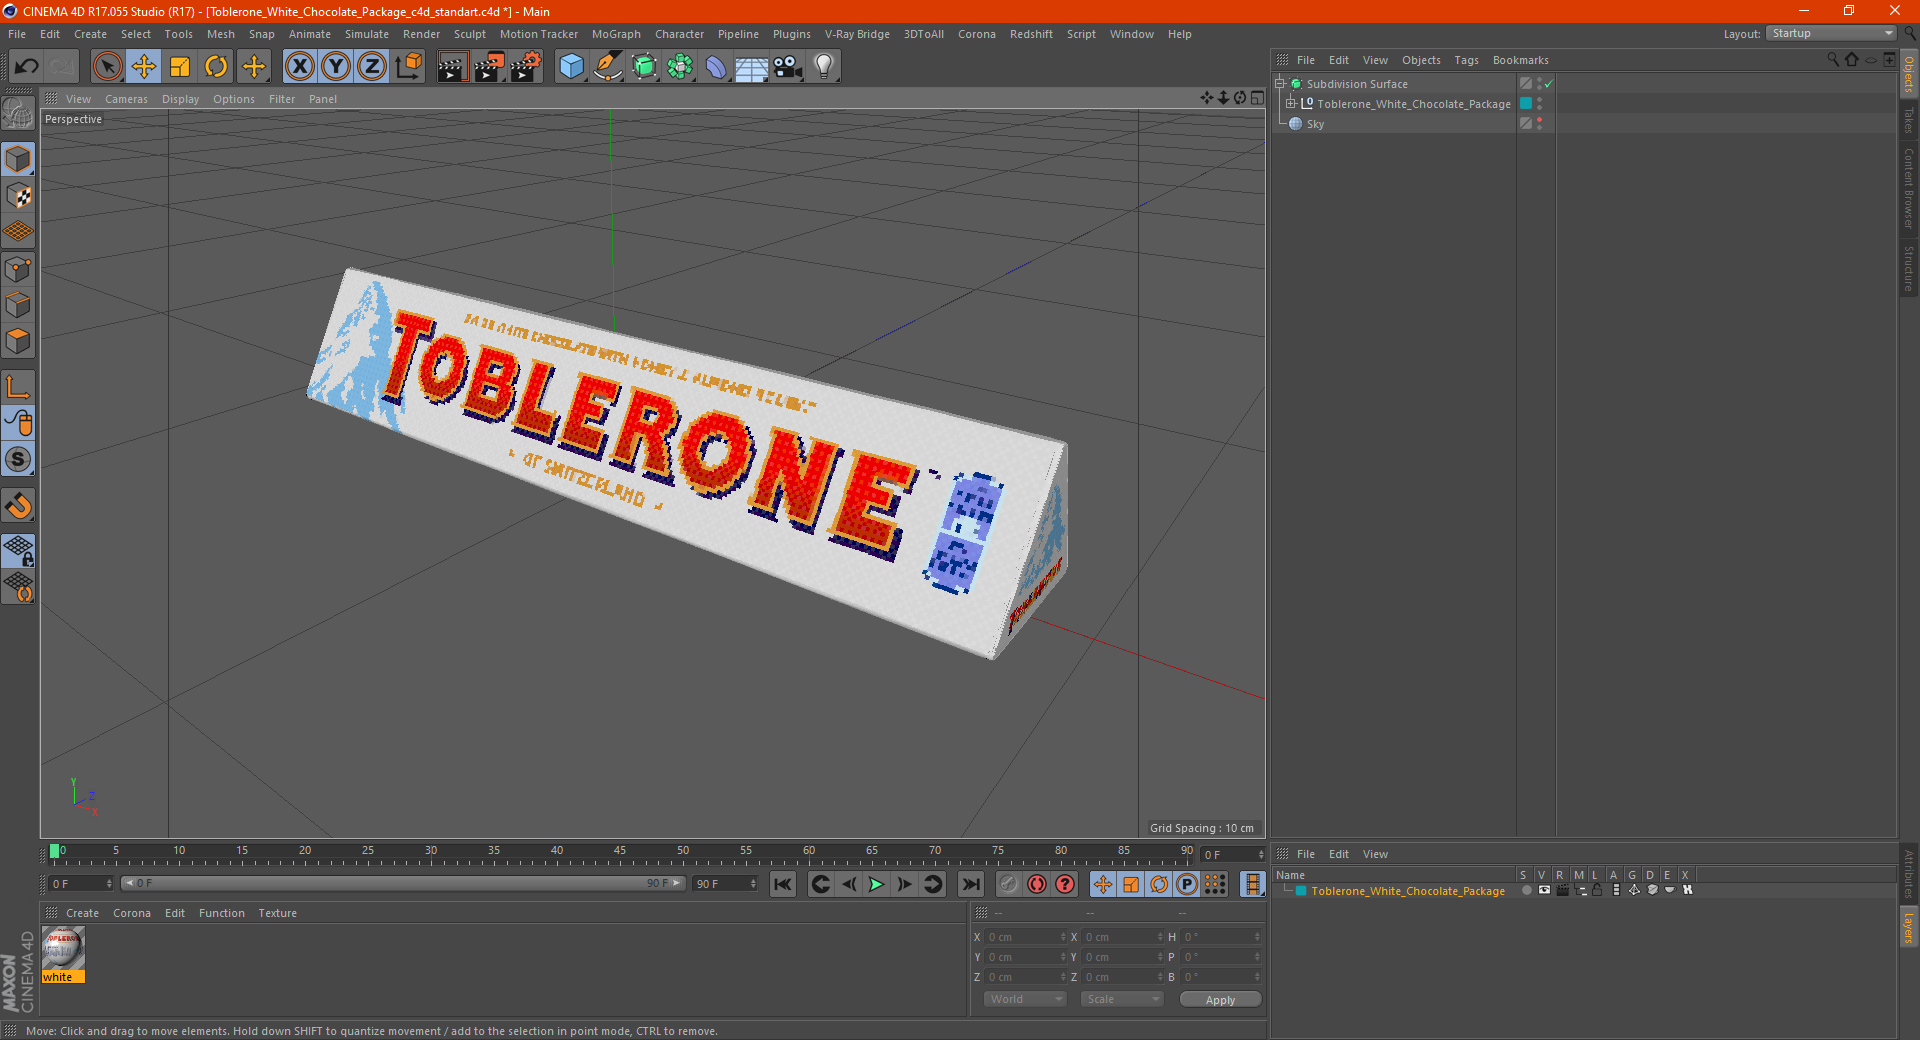Click Make Editable icon in left sidebar
The width and height of the screenshot is (1920, 1040).
[18, 114]
